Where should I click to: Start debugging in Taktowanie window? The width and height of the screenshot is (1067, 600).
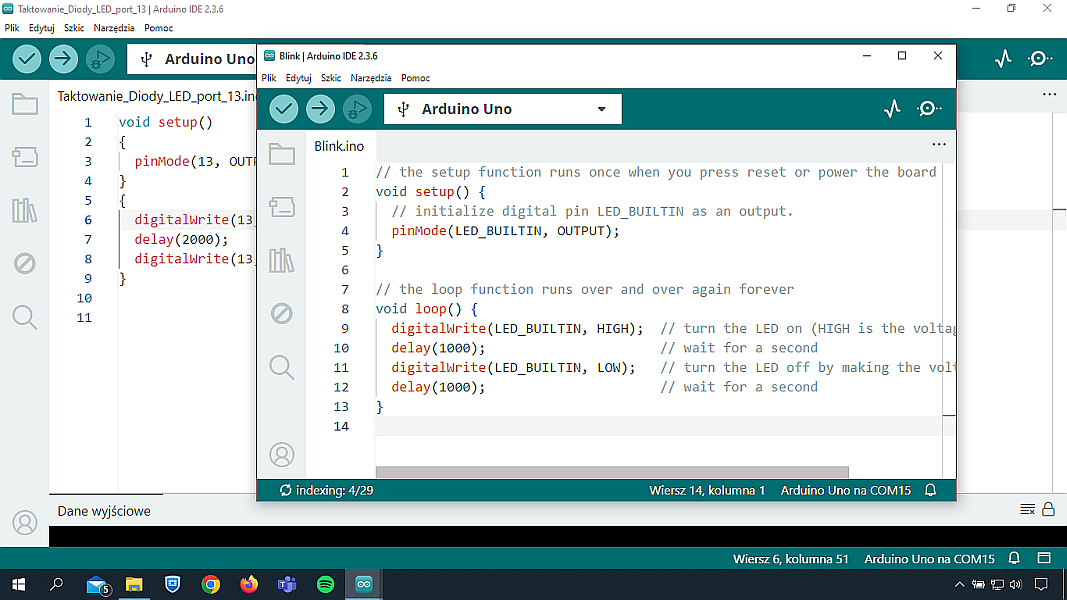point(100,59)
